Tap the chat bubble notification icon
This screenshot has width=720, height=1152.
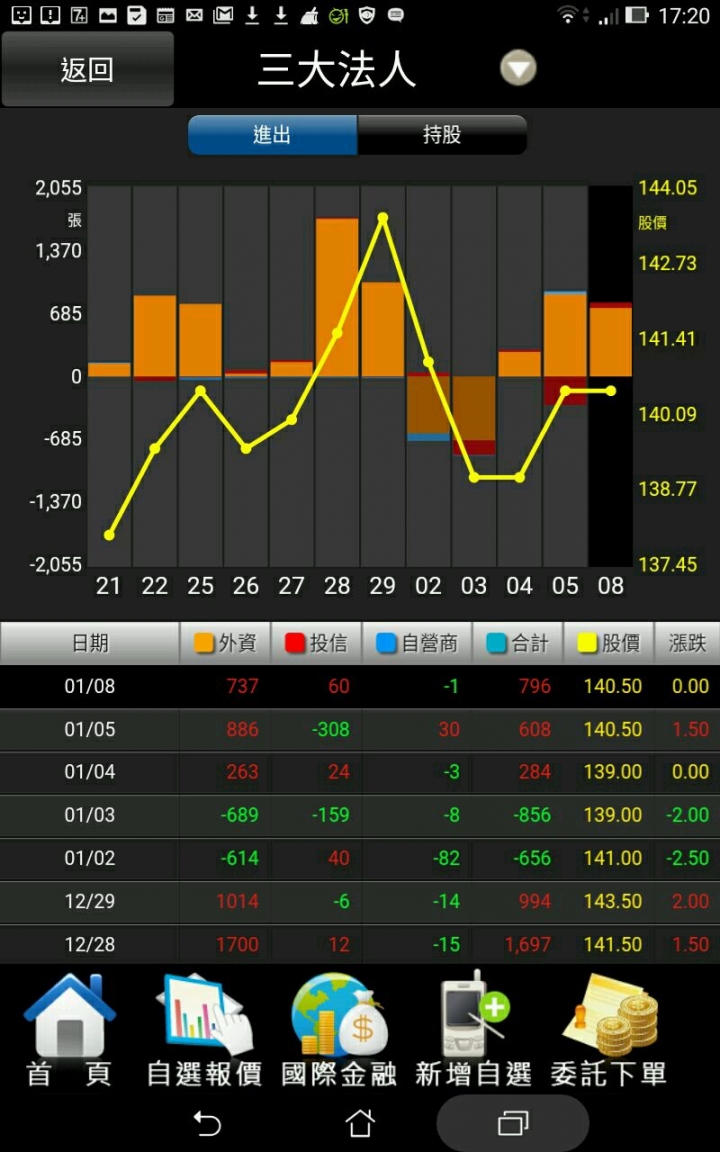tap(395, 15)
